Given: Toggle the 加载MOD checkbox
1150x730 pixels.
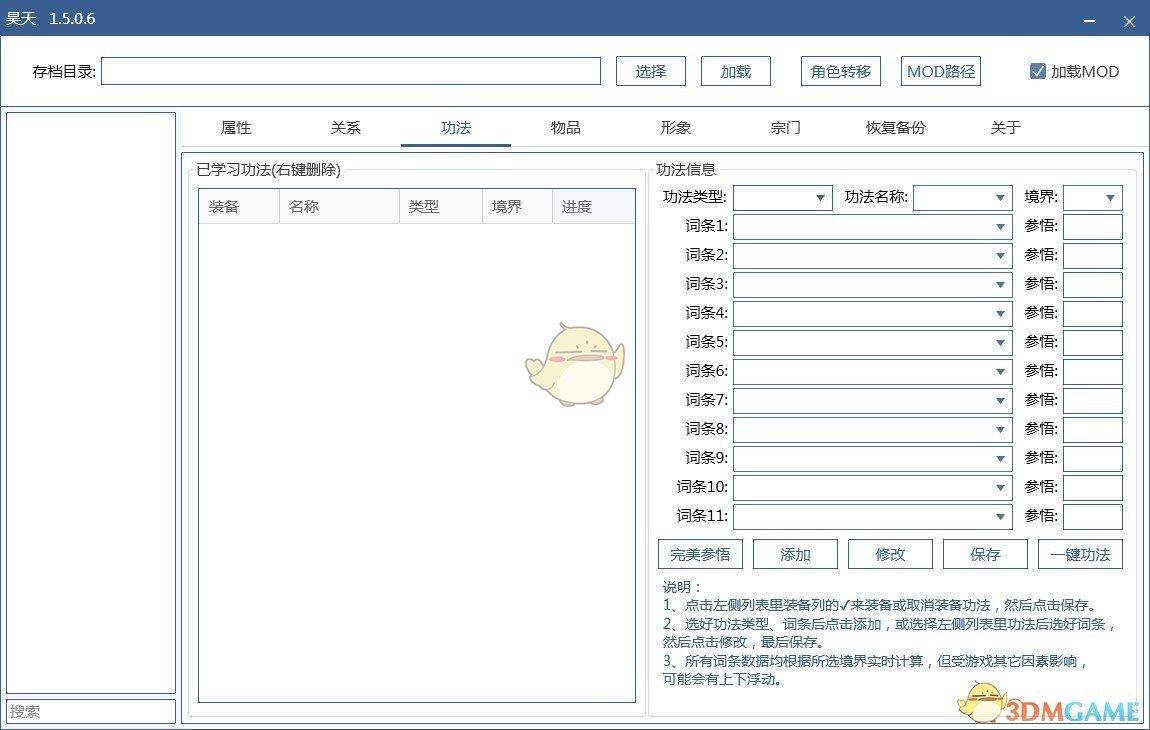Looking at the screenshot, I should click(1074, 71).
